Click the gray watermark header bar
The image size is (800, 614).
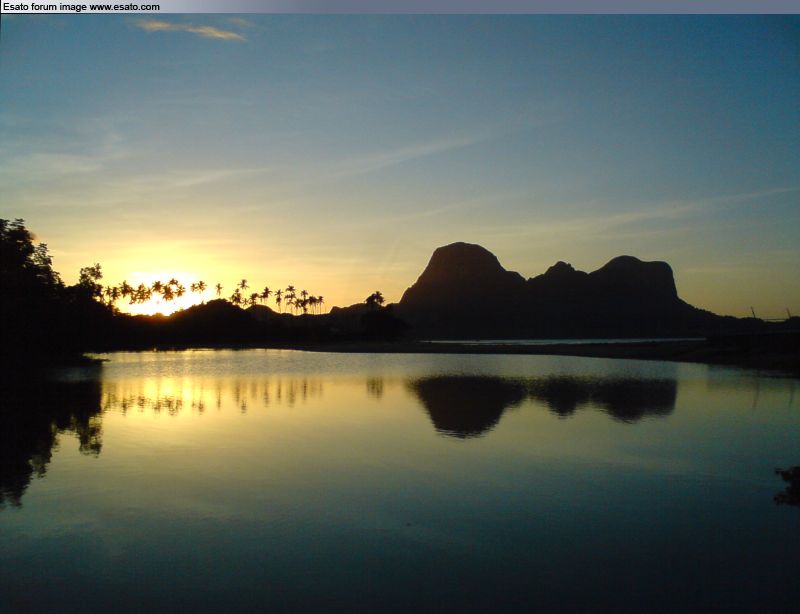[x=480, y=6]
